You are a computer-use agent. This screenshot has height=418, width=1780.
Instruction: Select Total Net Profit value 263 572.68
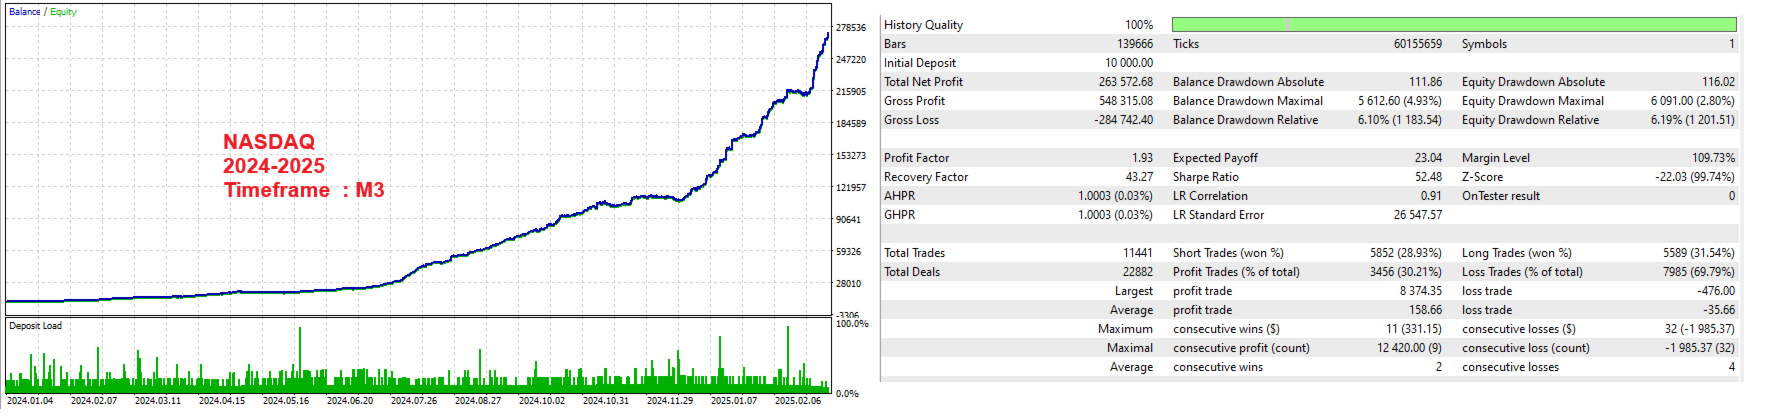[x=1126, y=82]
